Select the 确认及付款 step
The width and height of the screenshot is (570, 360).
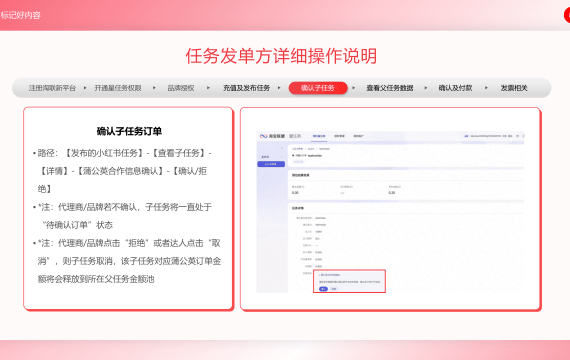point(455,88)
